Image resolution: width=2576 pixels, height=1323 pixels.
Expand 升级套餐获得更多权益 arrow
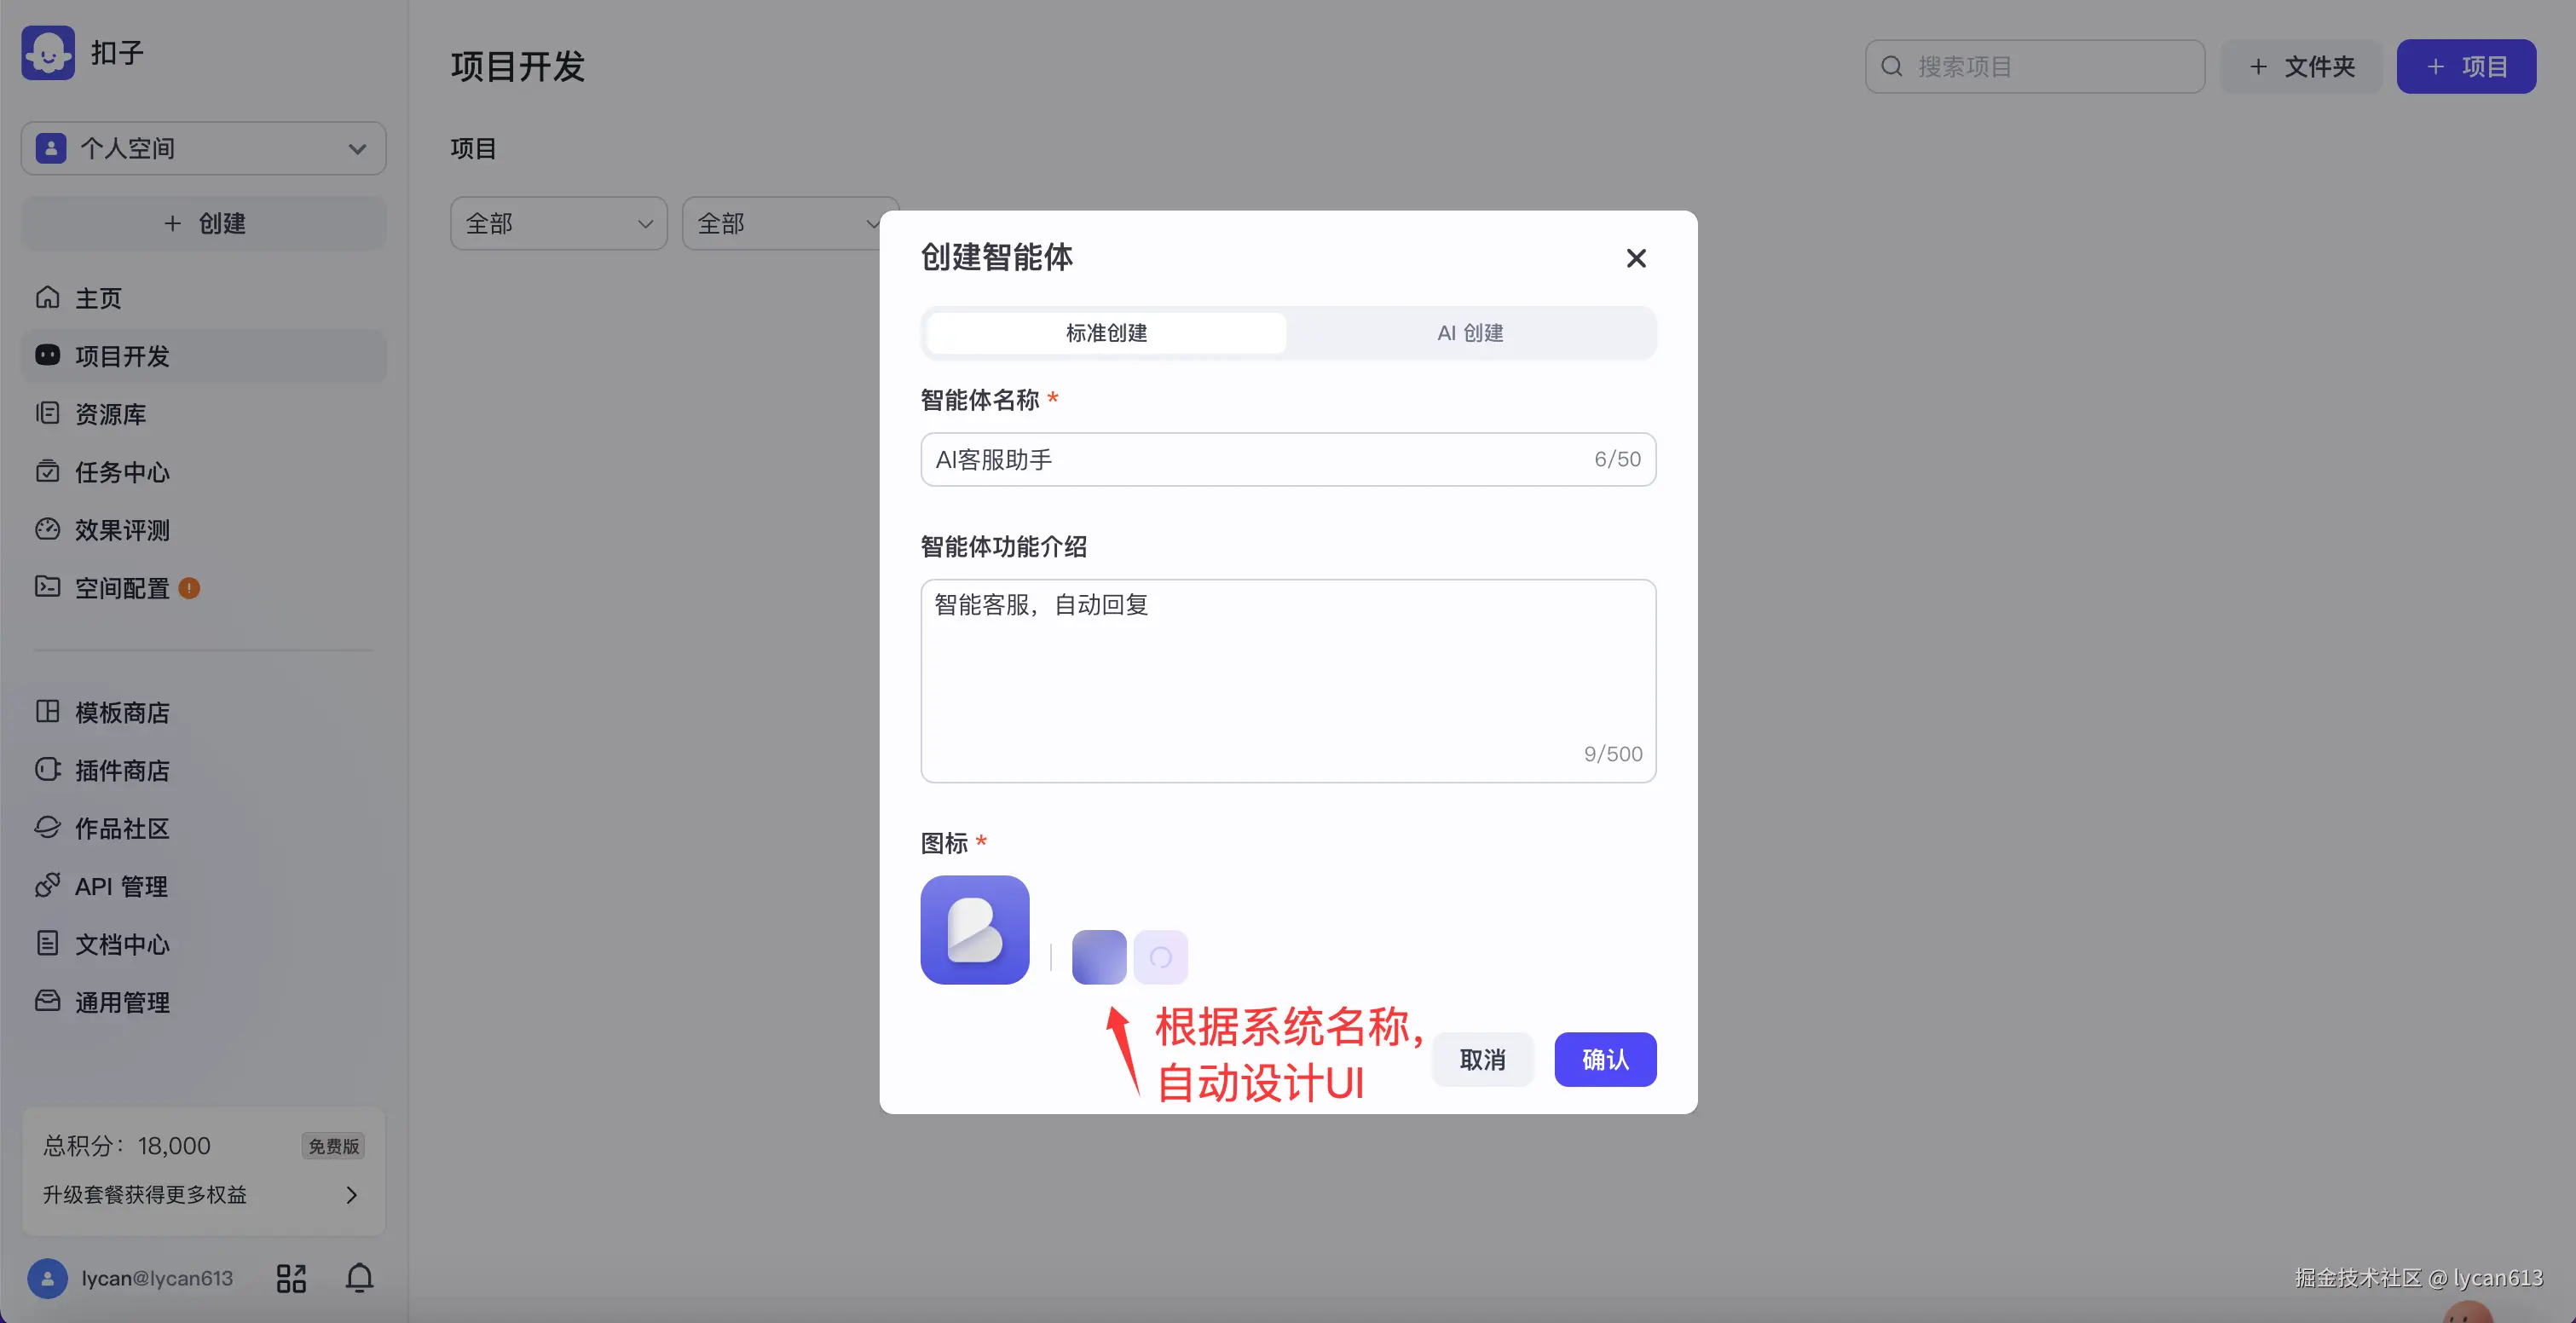pos(351,1194)
